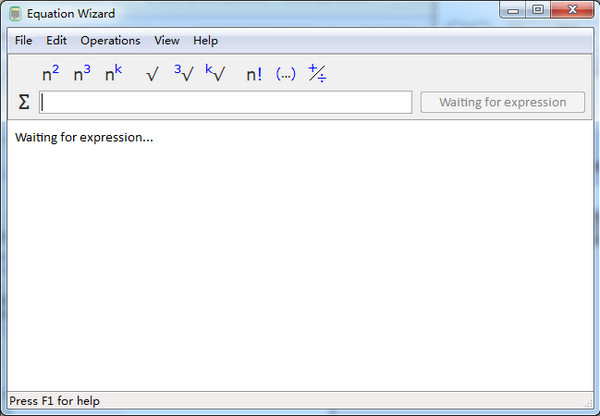The width and height of the screenshot is (600, 416).
Task: Insert the cube power n³ symbol
Action: [x=82, y=73]
